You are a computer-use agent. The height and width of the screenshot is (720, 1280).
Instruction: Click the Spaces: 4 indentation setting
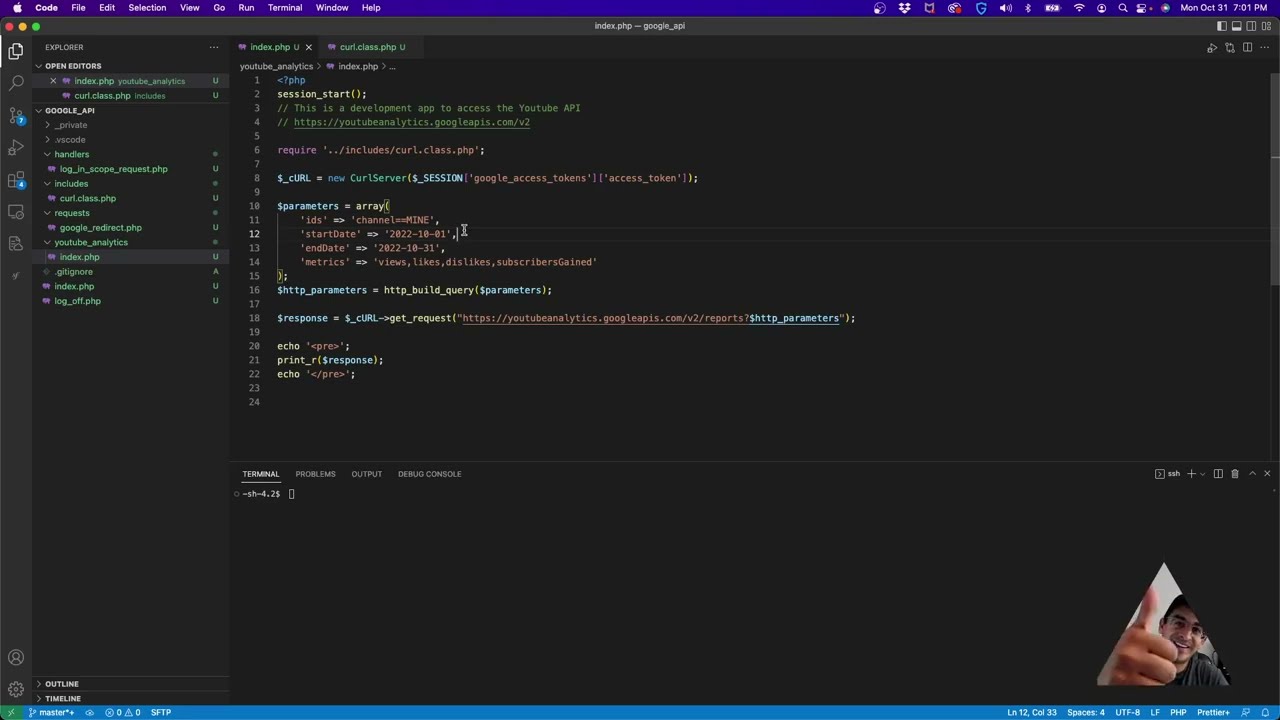click(1086, 712)
